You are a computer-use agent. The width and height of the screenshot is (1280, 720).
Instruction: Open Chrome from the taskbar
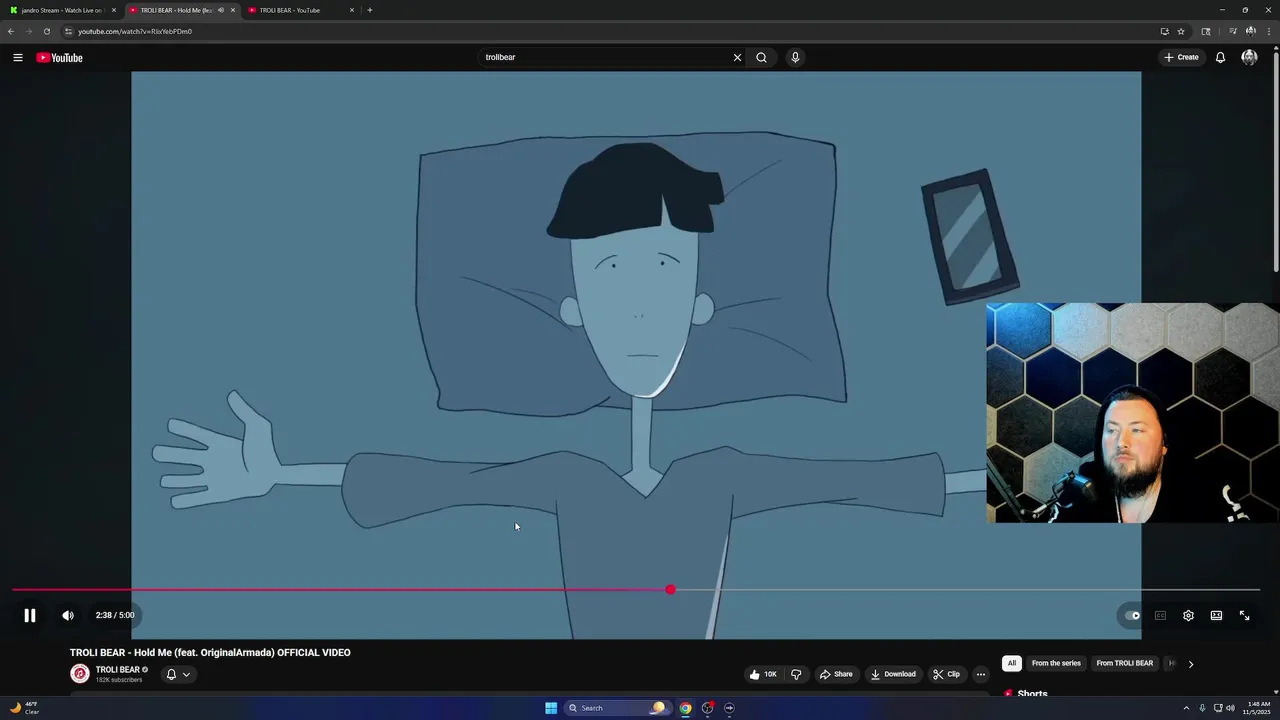[685, 708]
